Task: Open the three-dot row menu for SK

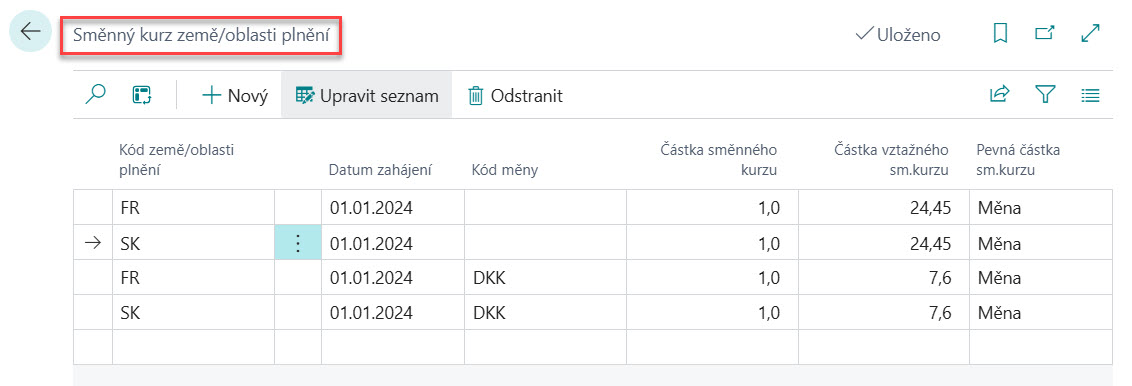Action: 297,243
